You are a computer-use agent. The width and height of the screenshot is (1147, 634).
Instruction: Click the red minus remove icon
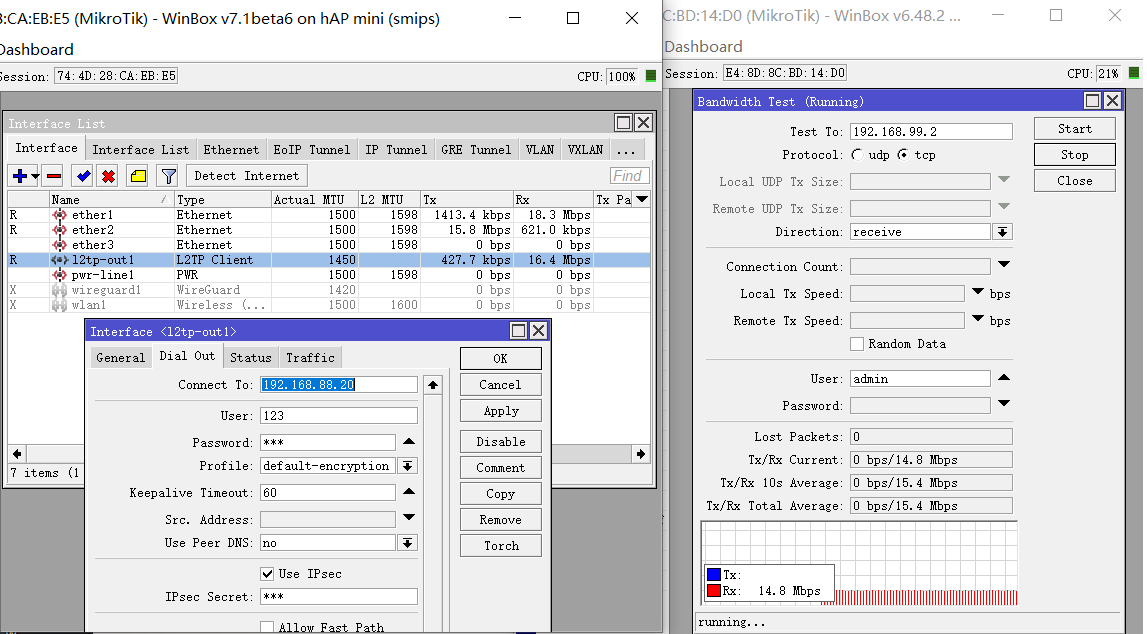pos(54,176)
